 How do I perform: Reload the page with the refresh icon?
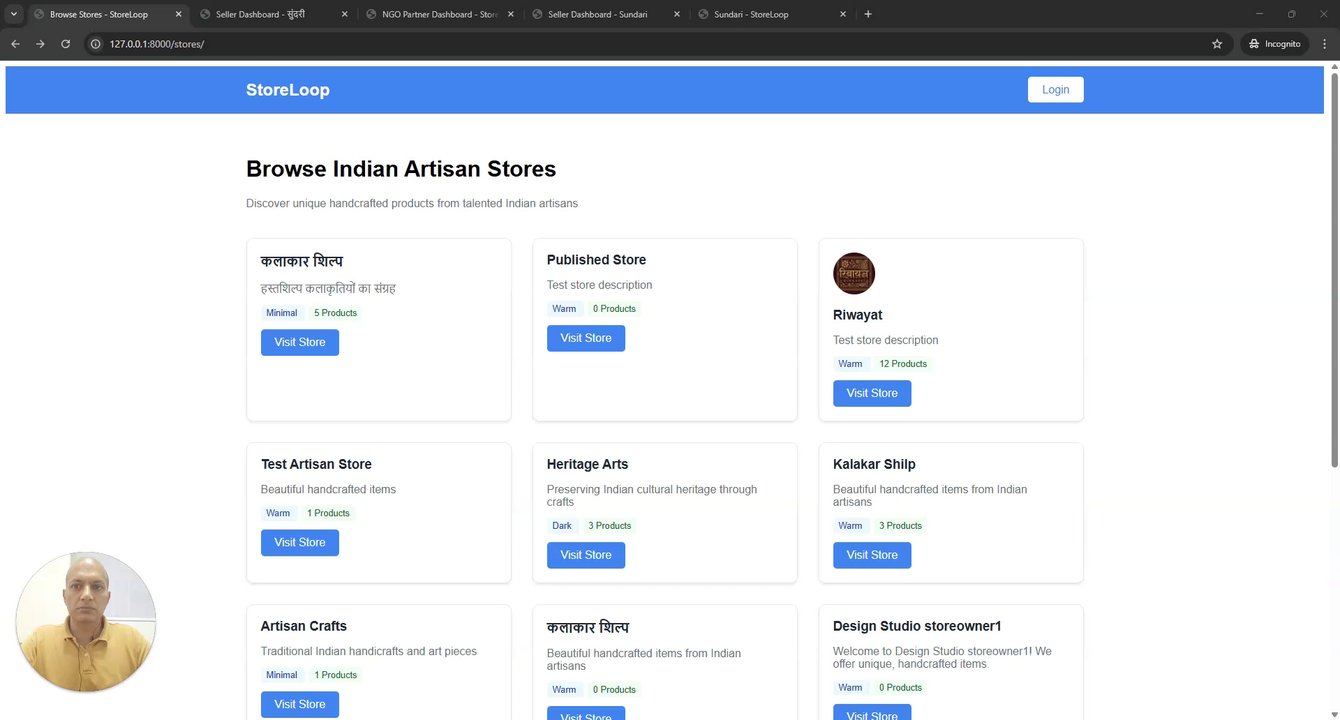coord(66,44)
